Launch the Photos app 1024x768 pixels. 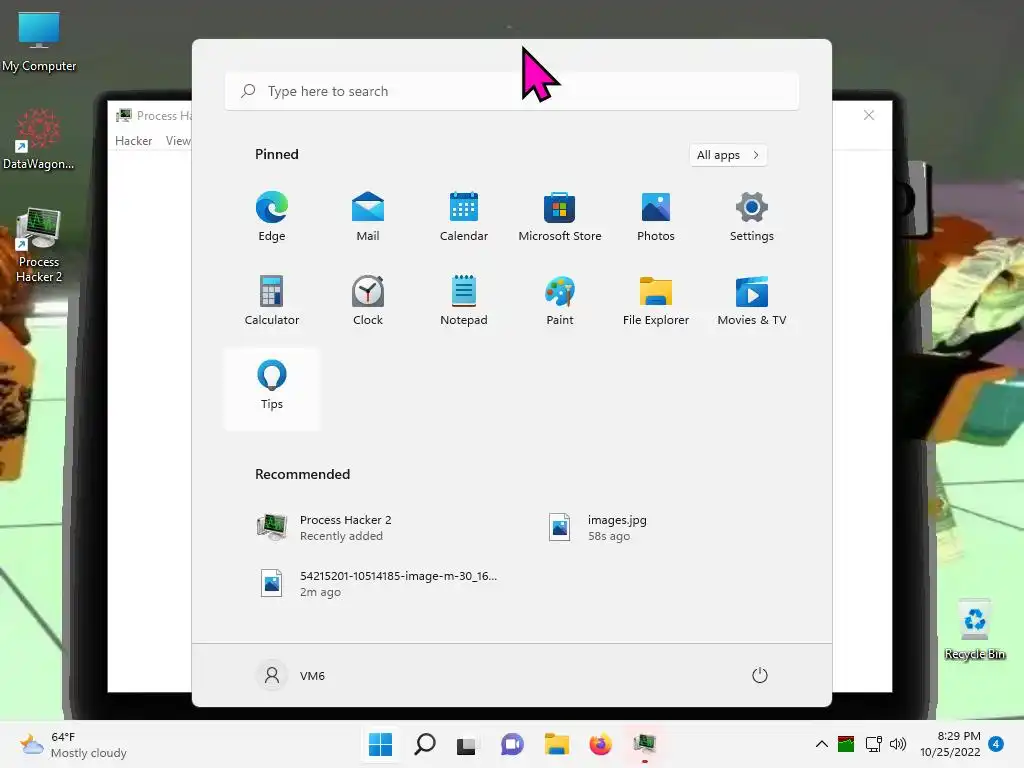click(656, 216)
